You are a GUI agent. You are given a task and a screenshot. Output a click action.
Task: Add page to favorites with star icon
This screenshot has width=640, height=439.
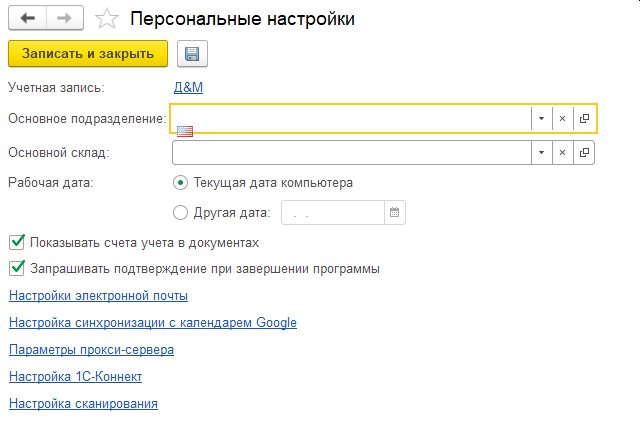pos(107,19)
